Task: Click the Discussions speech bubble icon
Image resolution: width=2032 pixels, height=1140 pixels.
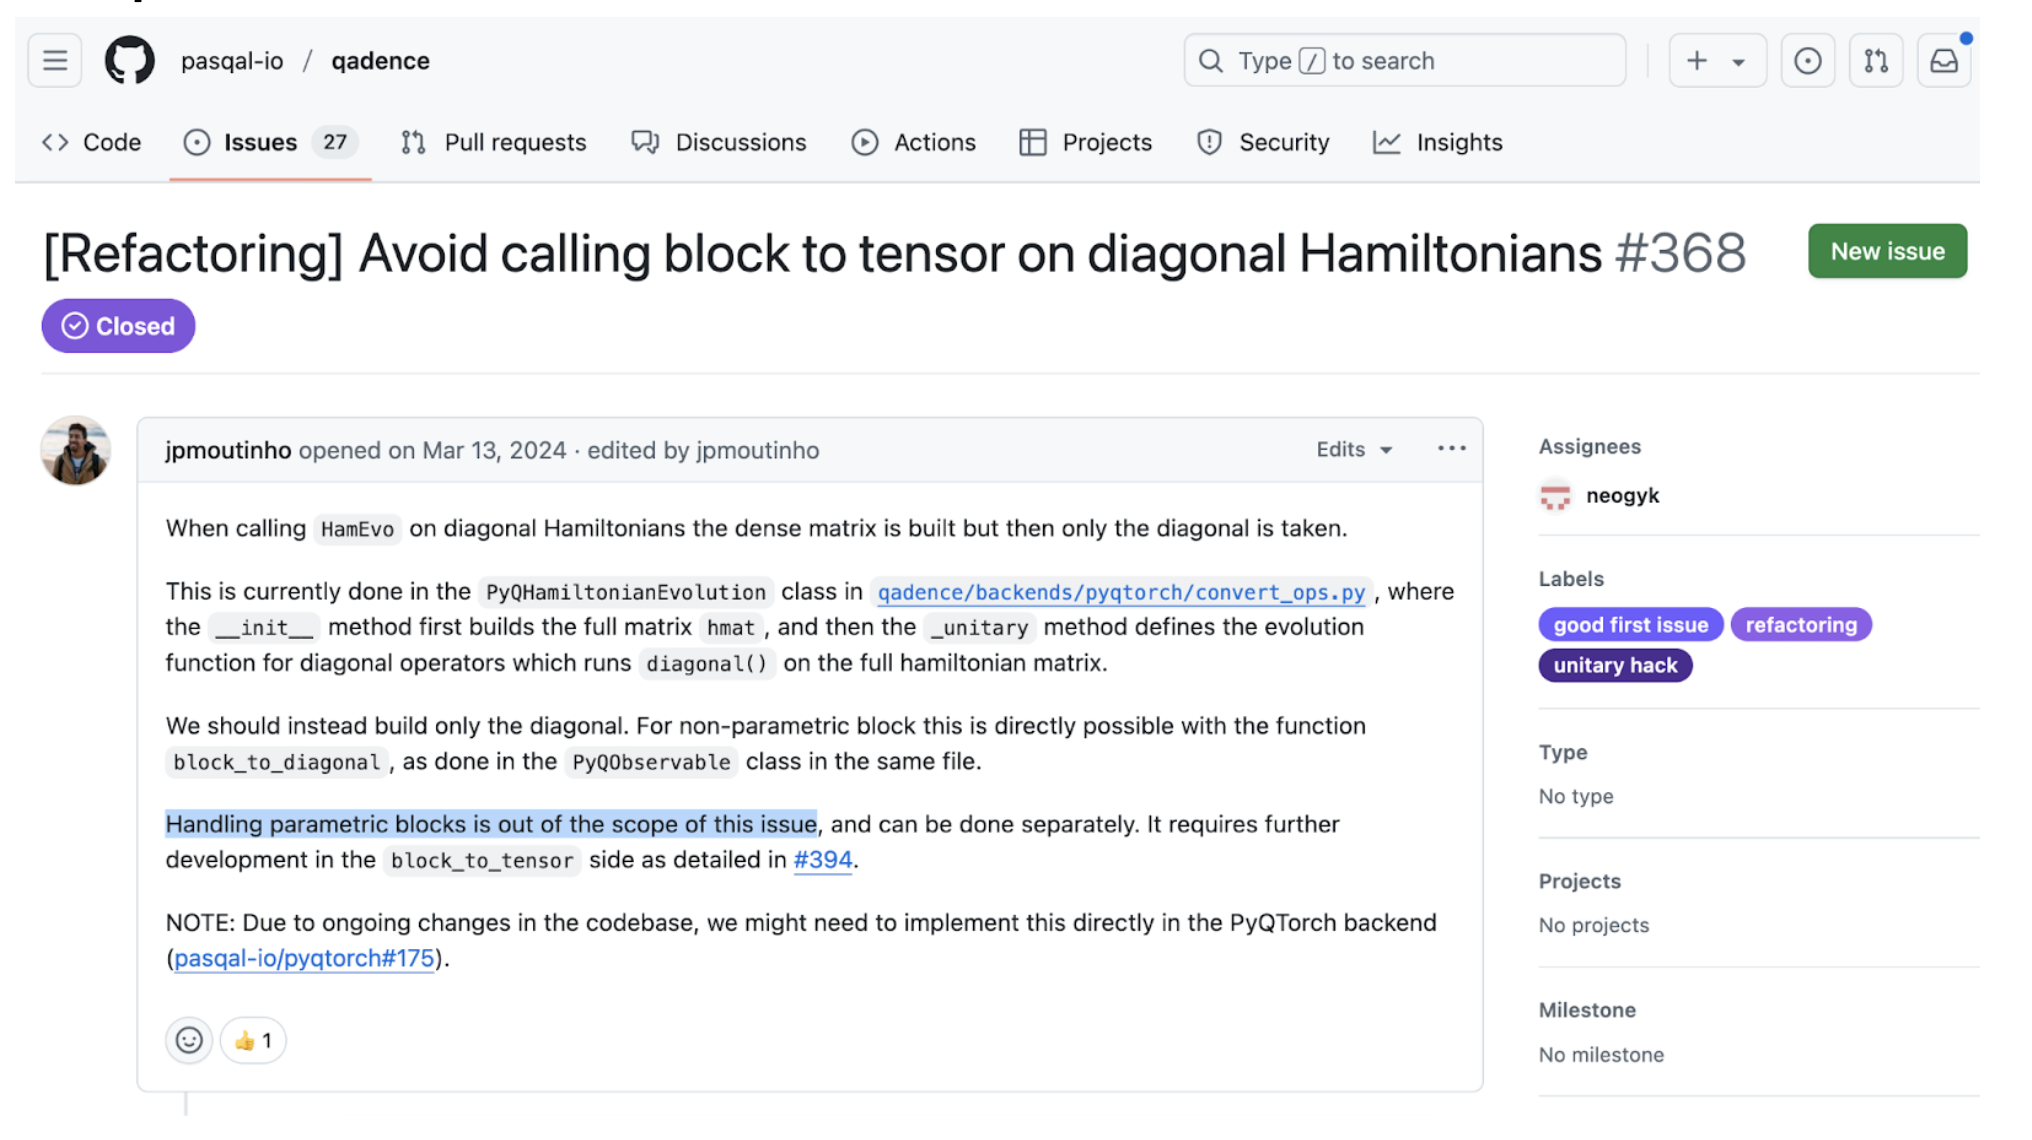Action: pyautogui.click(x=644, y=142)
